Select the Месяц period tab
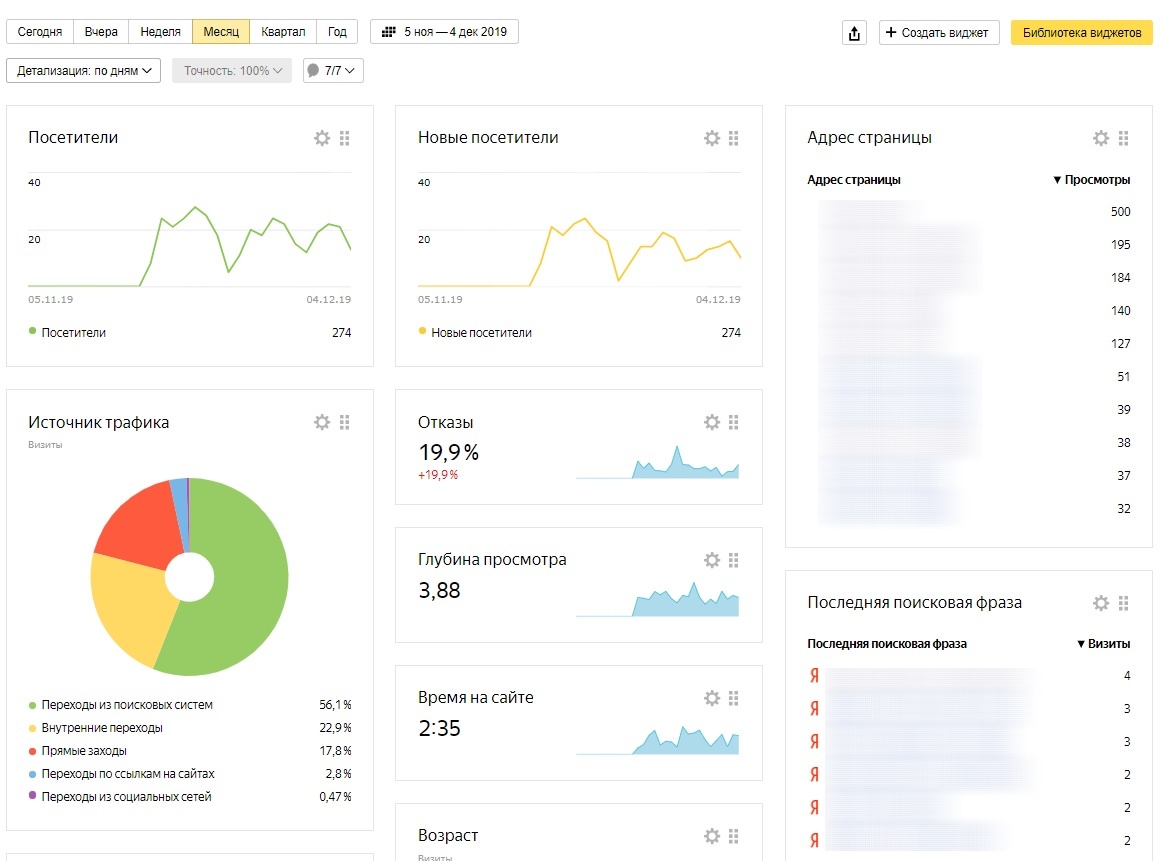The width and height of the screenshot is (1165, 861). pyautogui.click(x=221, y=32)
